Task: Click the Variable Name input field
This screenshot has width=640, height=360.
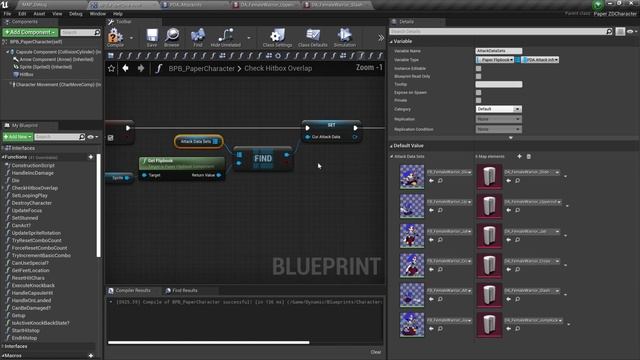Action: [498, 51]
